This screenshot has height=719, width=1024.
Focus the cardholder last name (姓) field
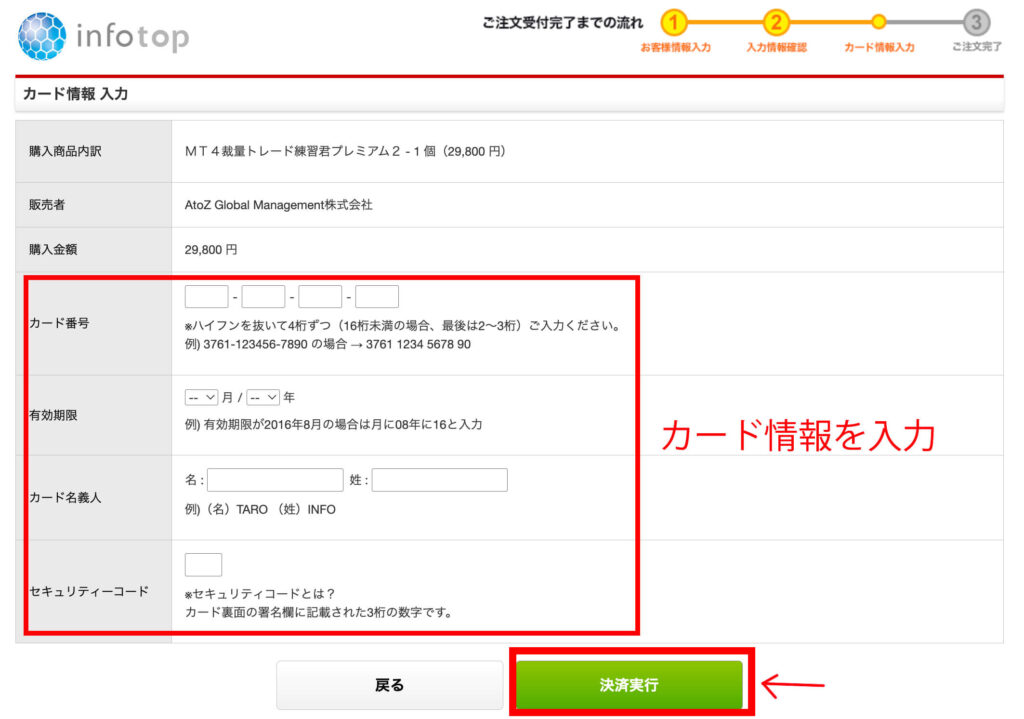[439, 480]
